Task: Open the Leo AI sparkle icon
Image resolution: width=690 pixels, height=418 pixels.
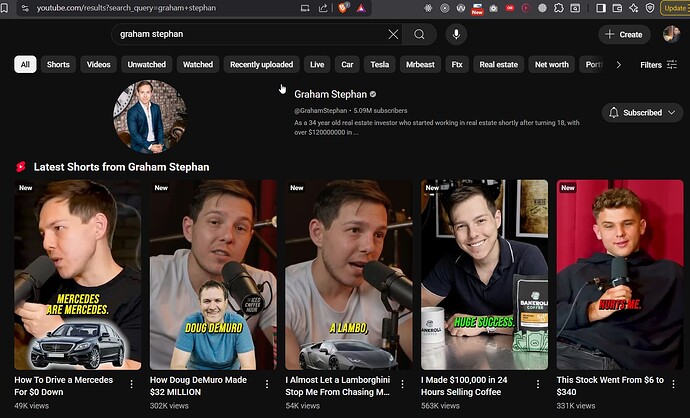Action: [x=634, y=8]
